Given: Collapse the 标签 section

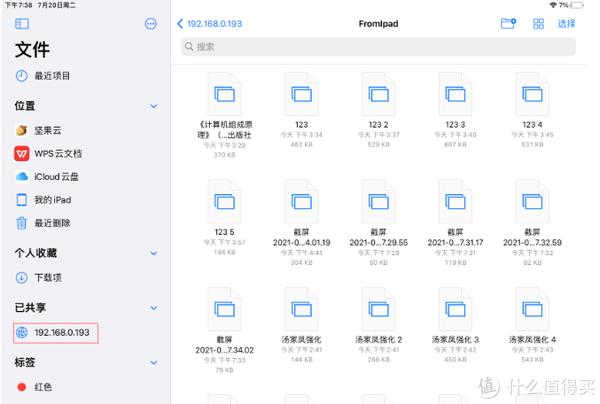Looking at the screenshot, I should click(154, 363).
